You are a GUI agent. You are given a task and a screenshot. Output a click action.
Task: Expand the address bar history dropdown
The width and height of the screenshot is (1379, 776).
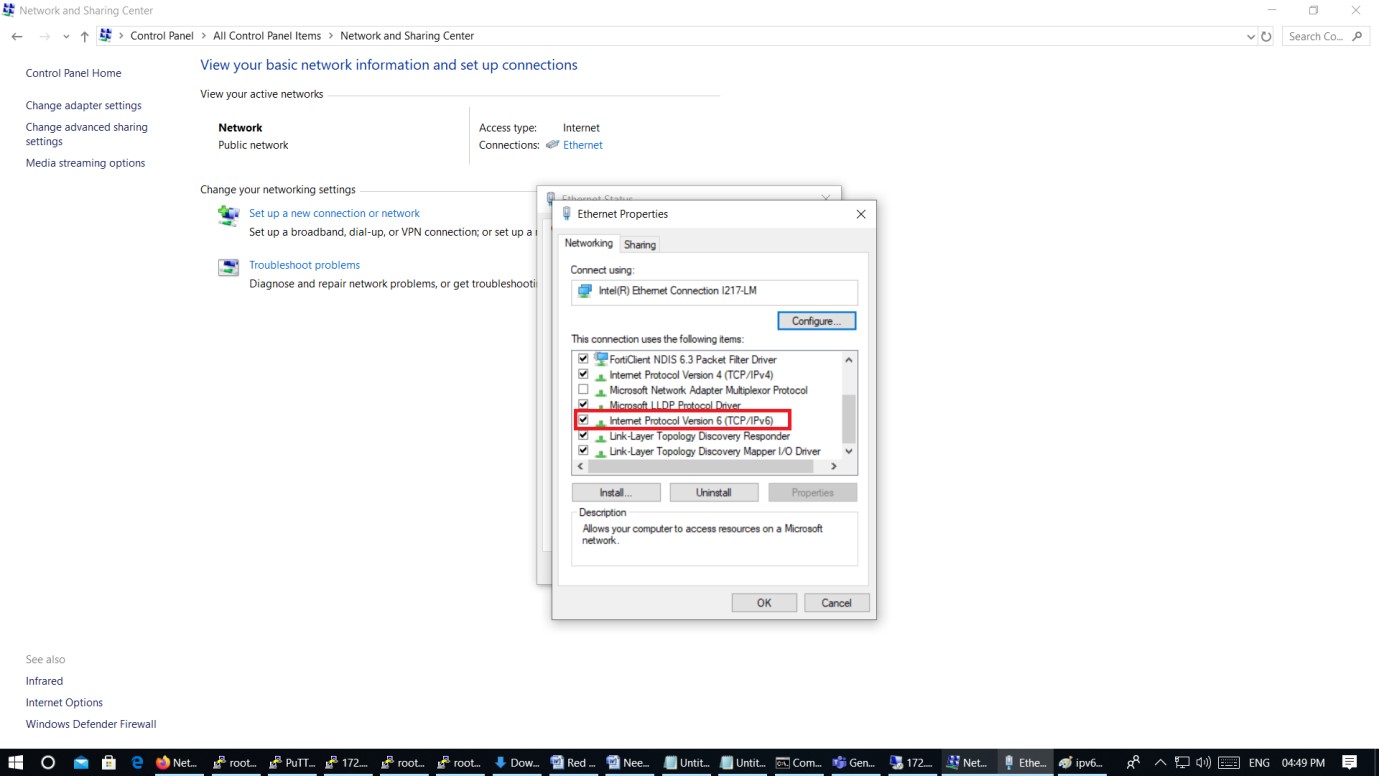click(x=1251, y=37)
